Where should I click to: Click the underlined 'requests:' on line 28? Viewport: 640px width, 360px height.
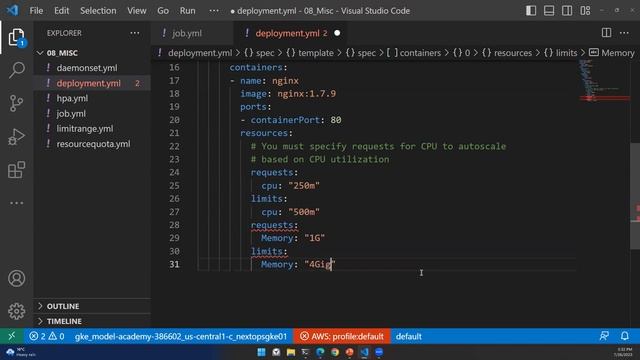click(x=274, y=225)
